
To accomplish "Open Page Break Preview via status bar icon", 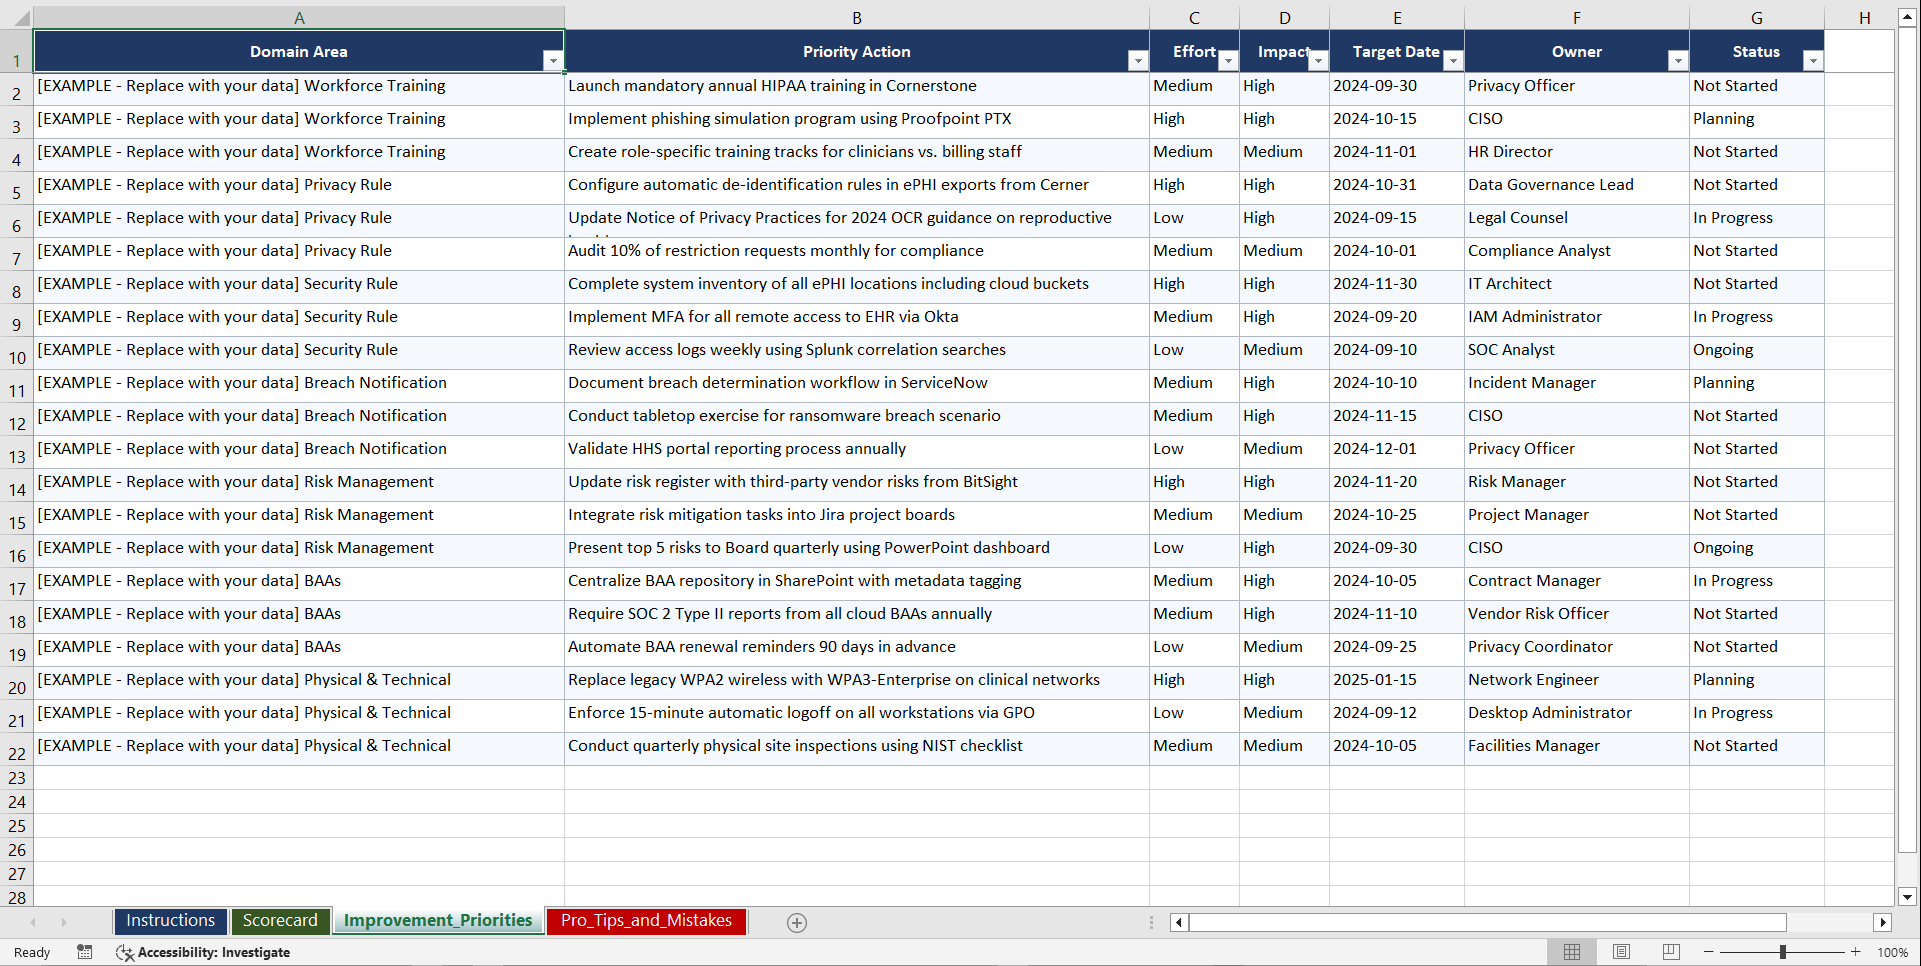I will click(1670, 952).
